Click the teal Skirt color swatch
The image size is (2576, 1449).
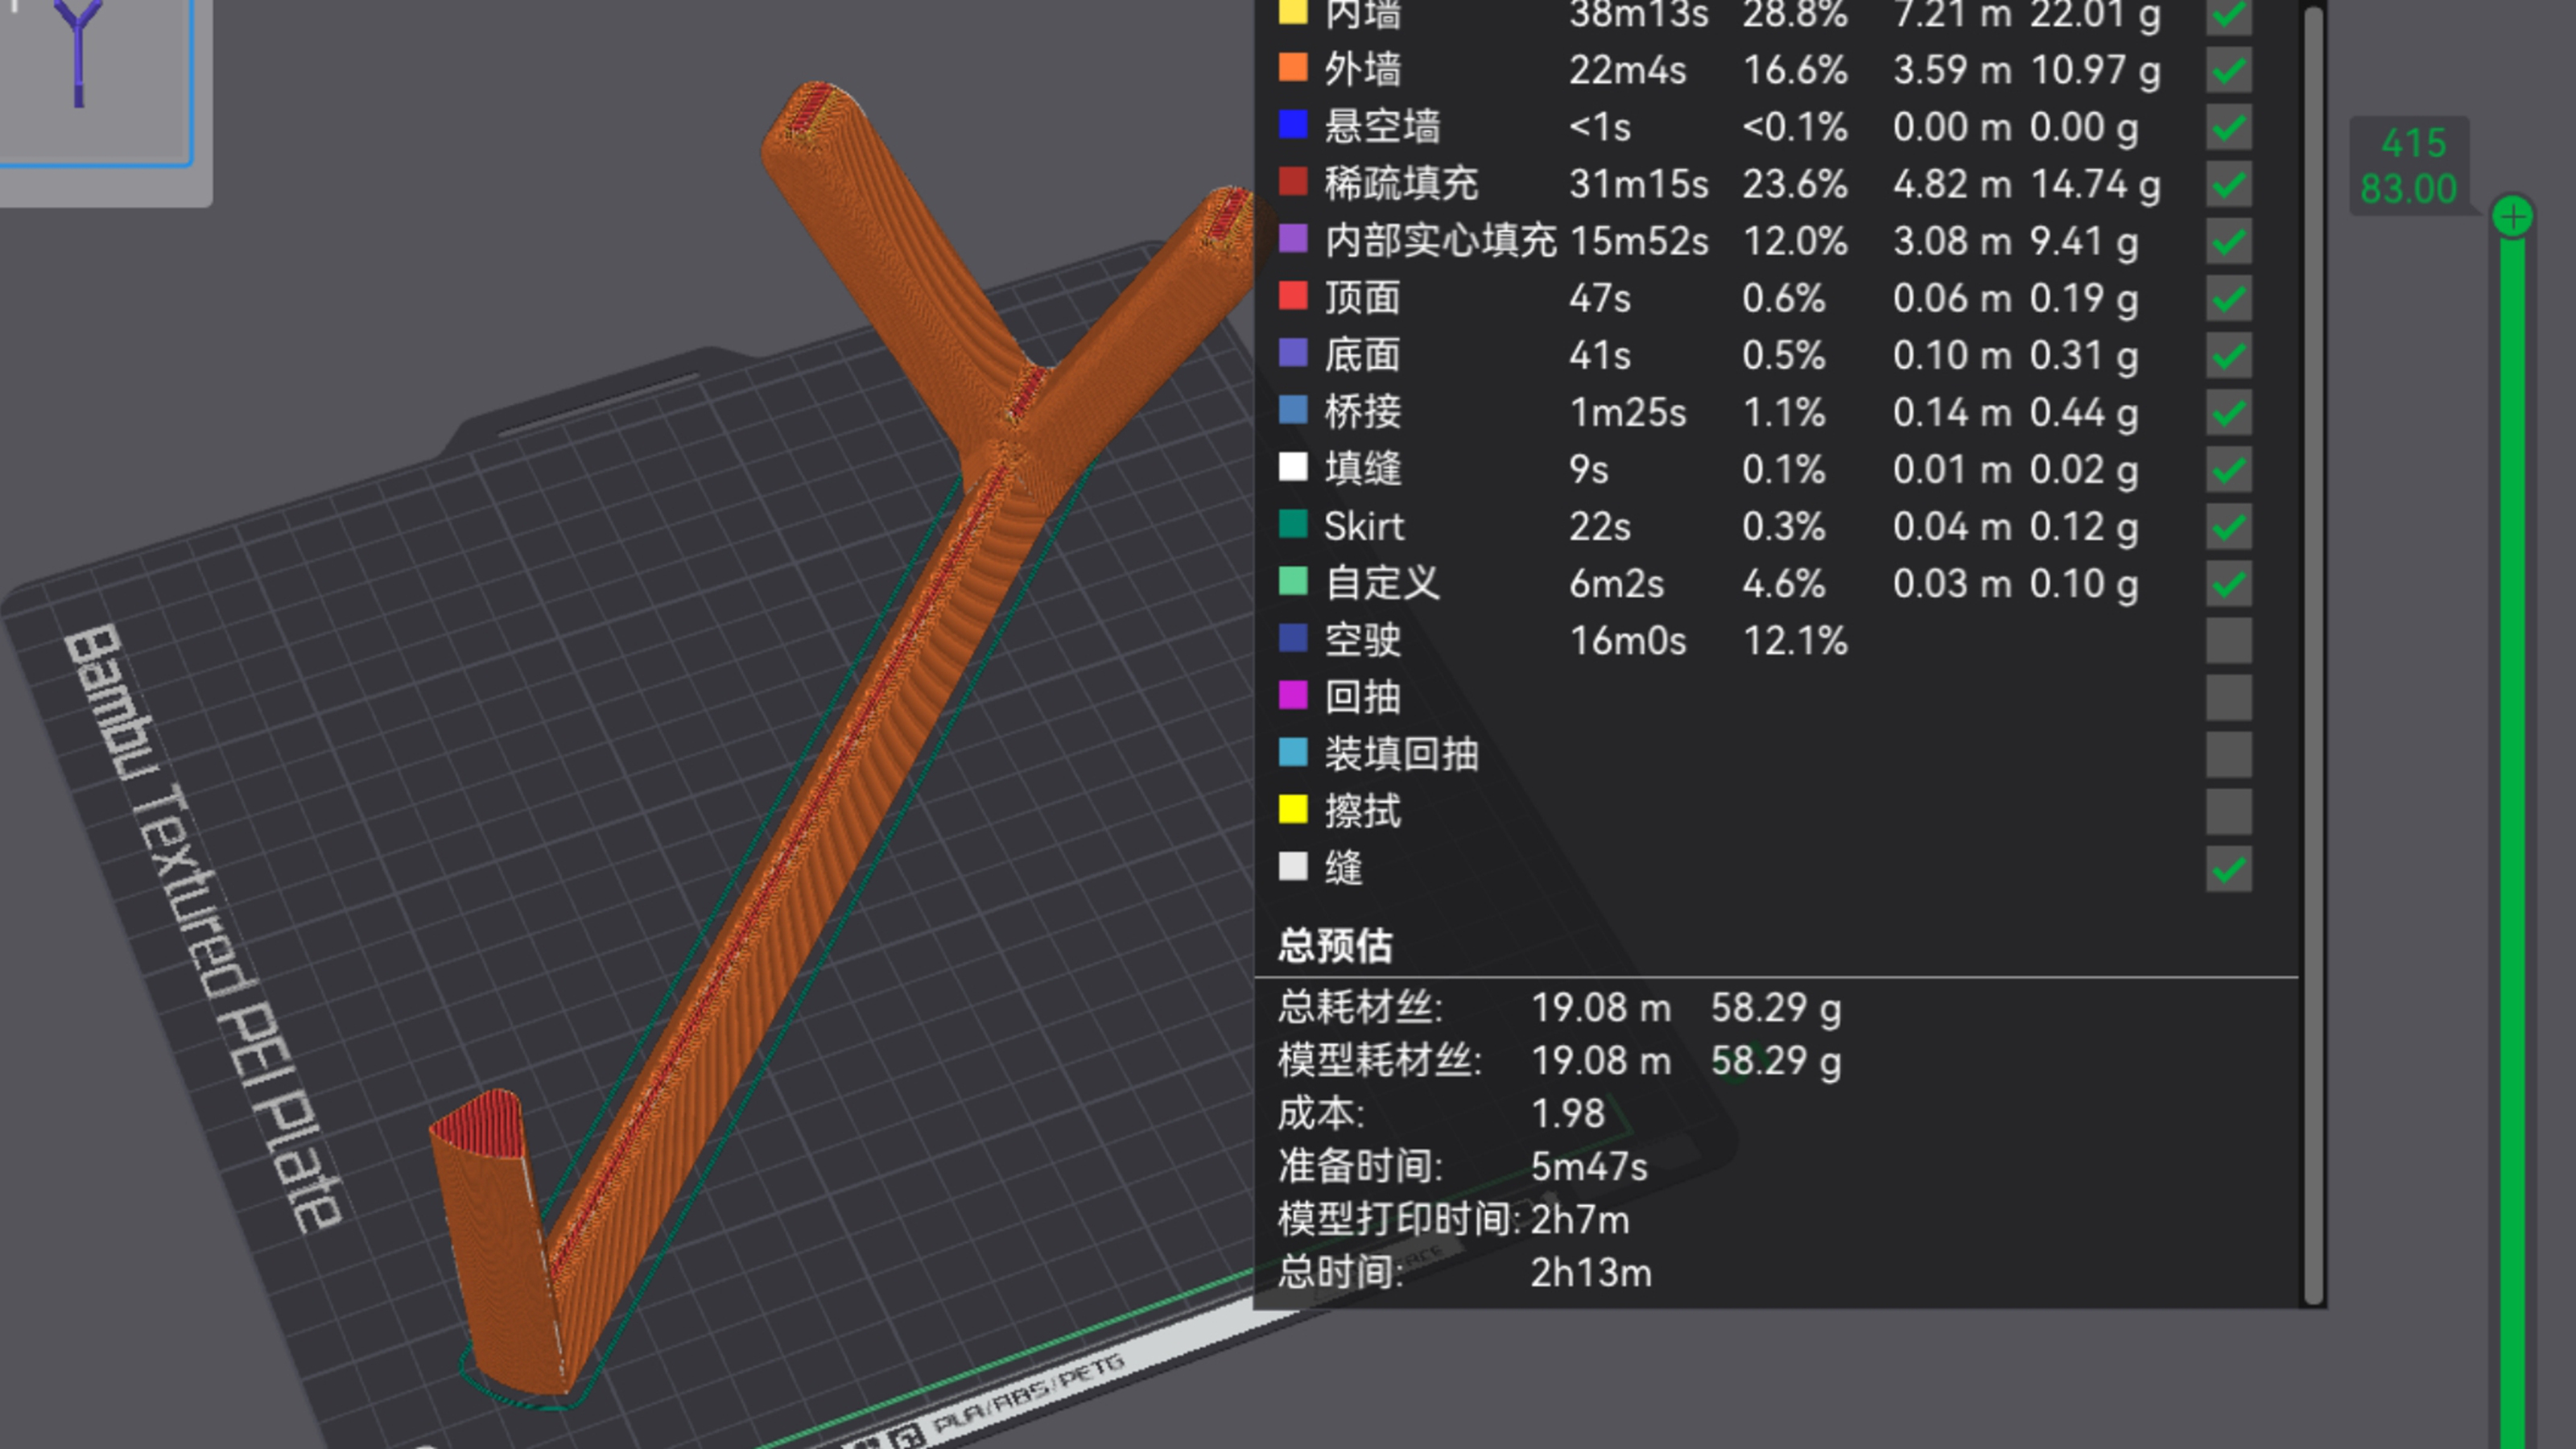1292,524
